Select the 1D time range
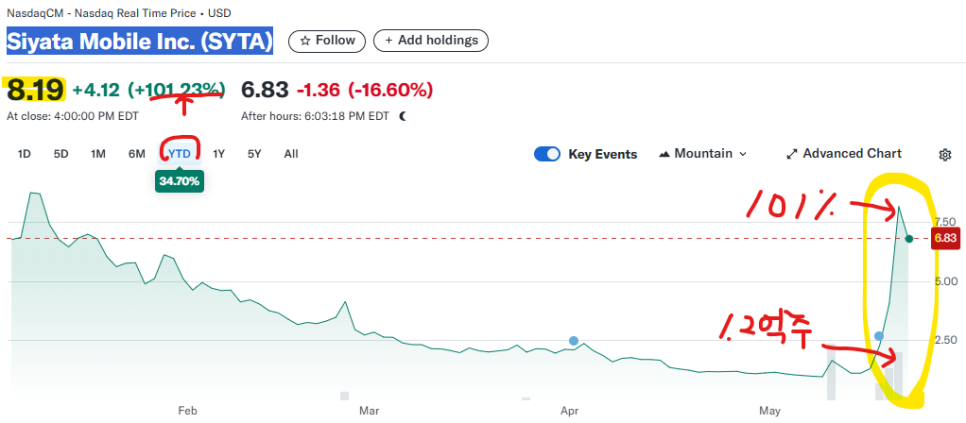 pyautogui.click(x=24, y=154)
